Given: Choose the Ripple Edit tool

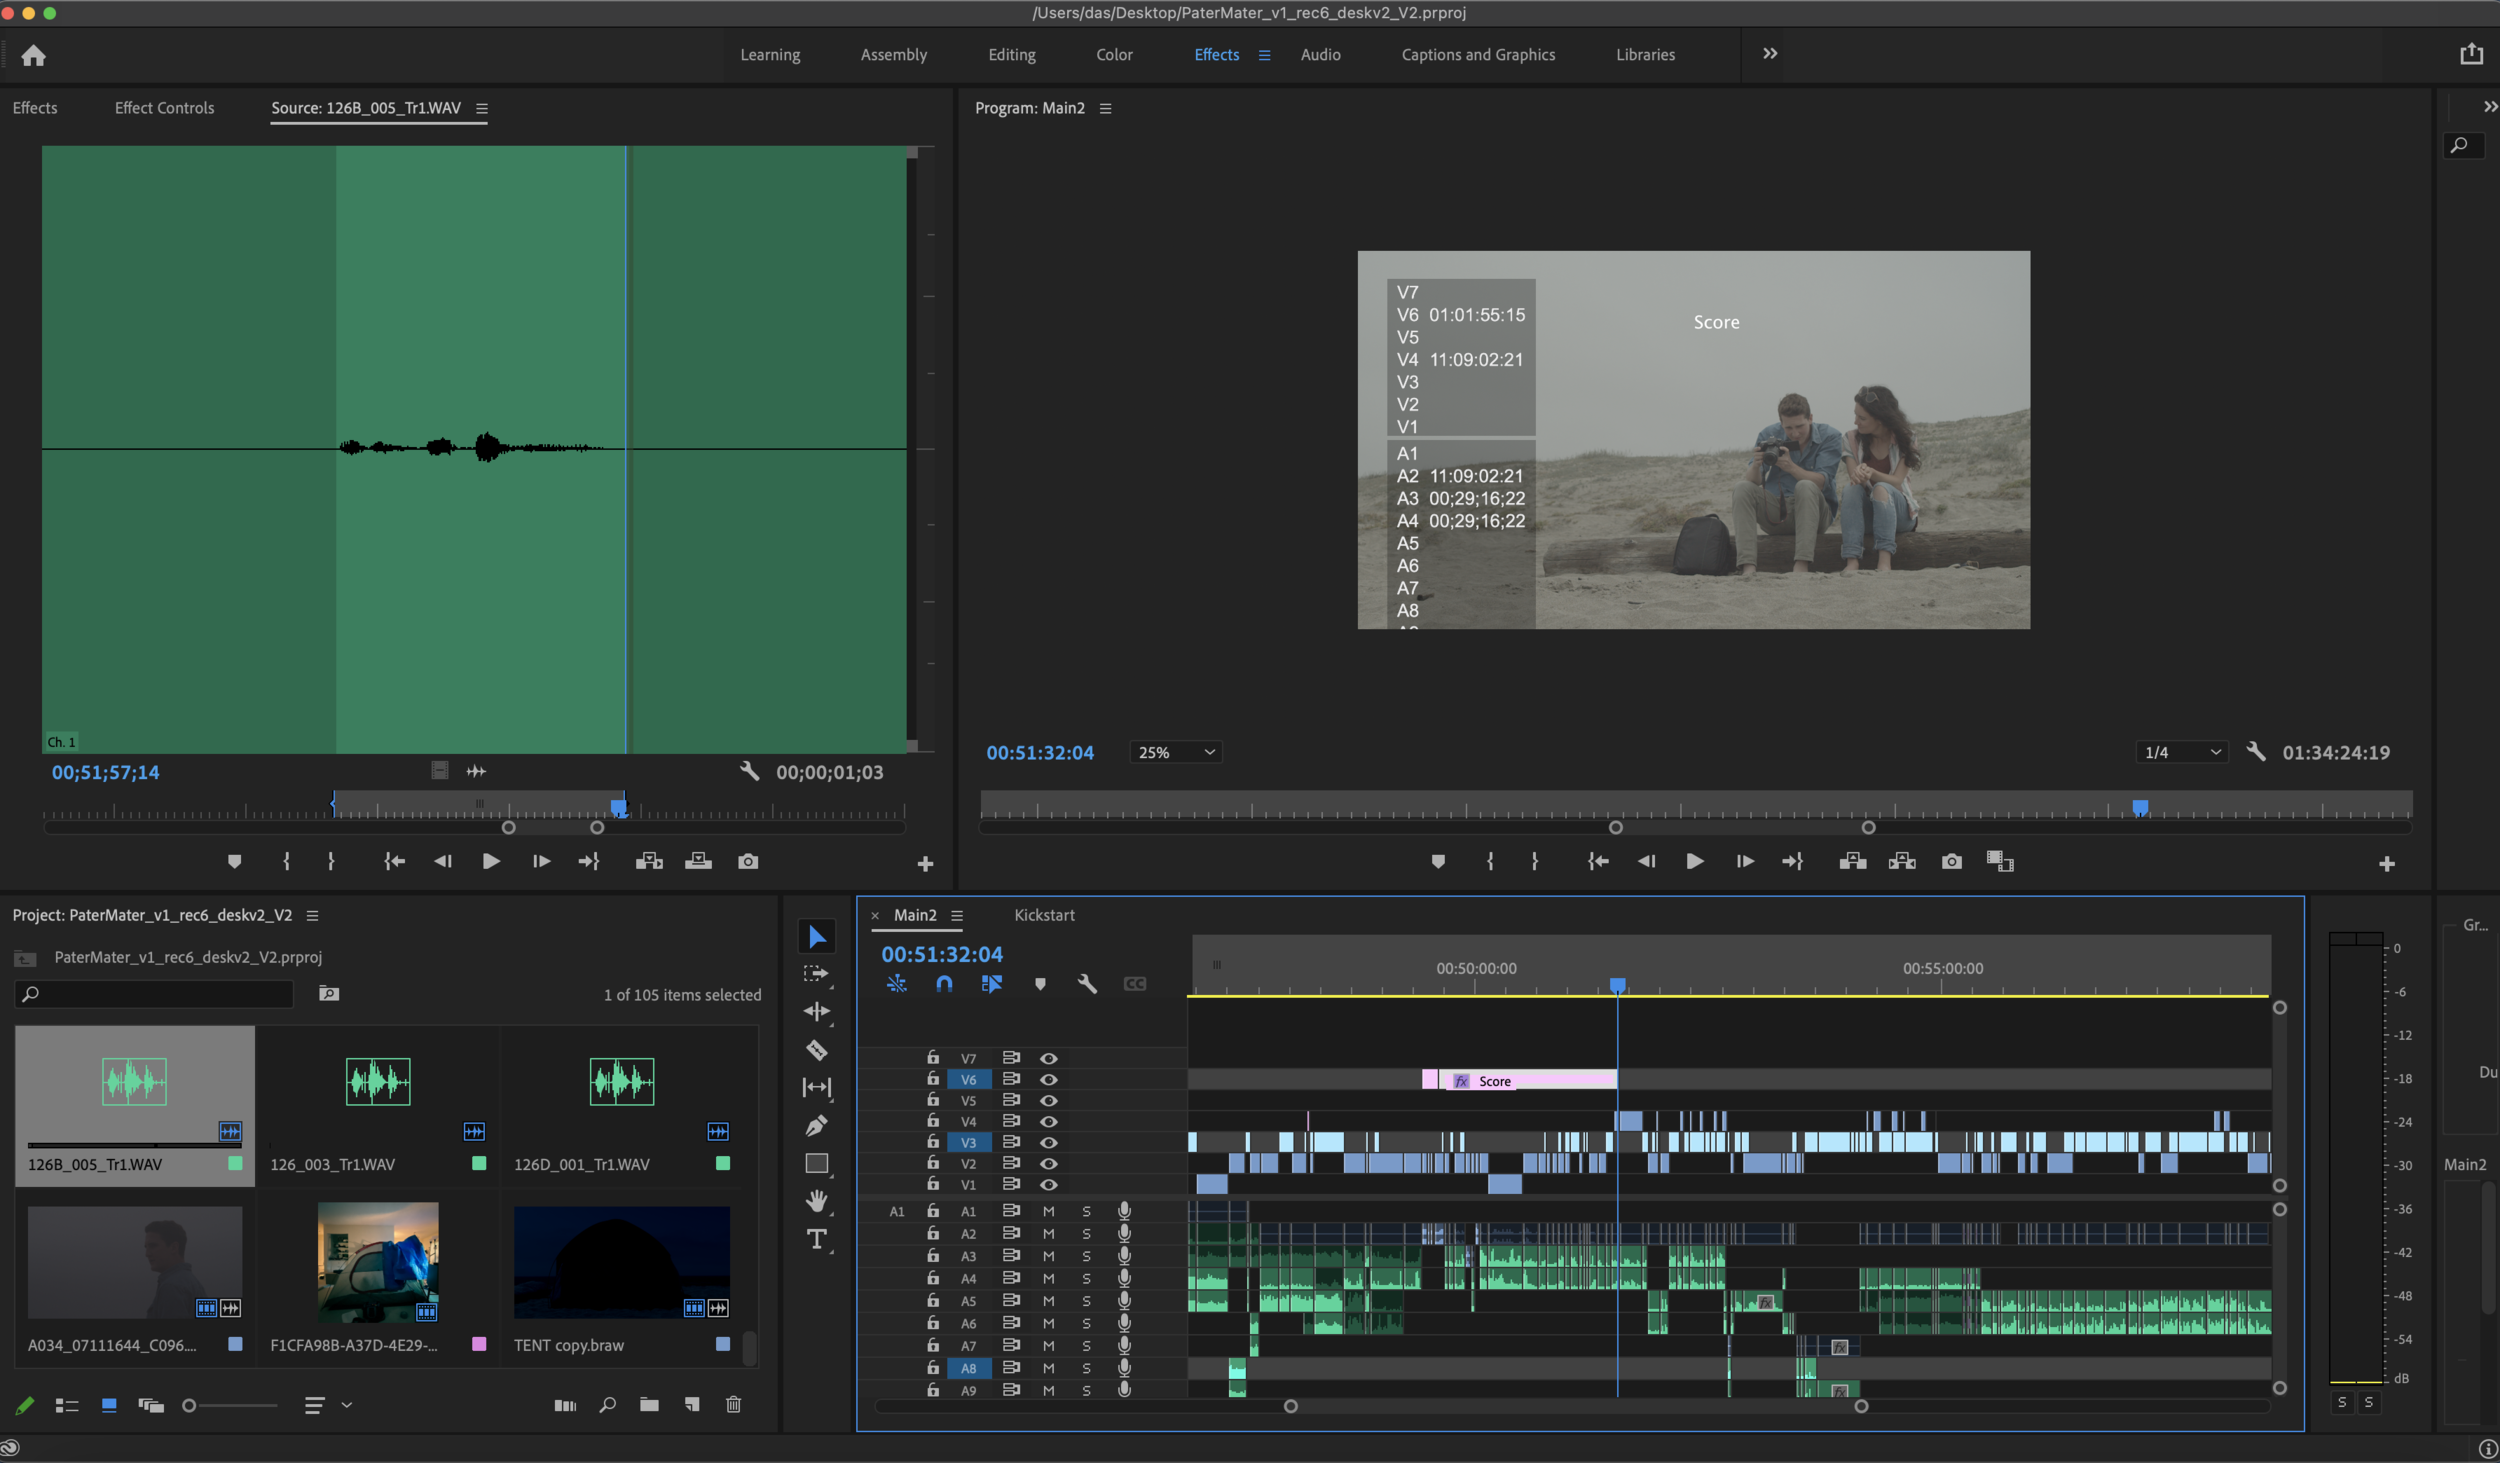Looking at the screenshot, I should tap(817, 1012).
